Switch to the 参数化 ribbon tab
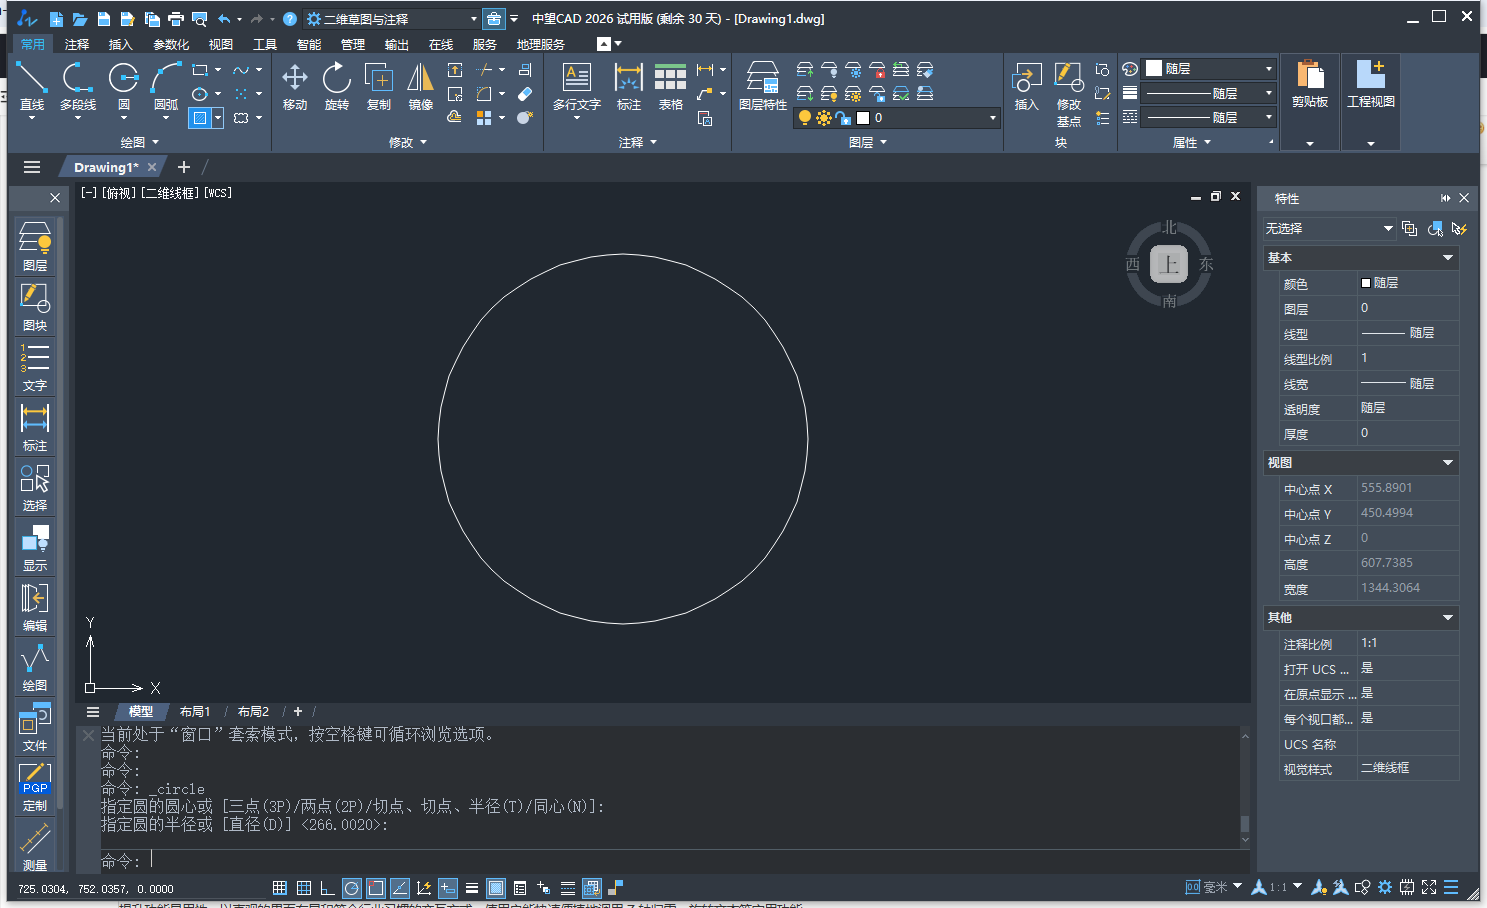 tap(171, 45)
